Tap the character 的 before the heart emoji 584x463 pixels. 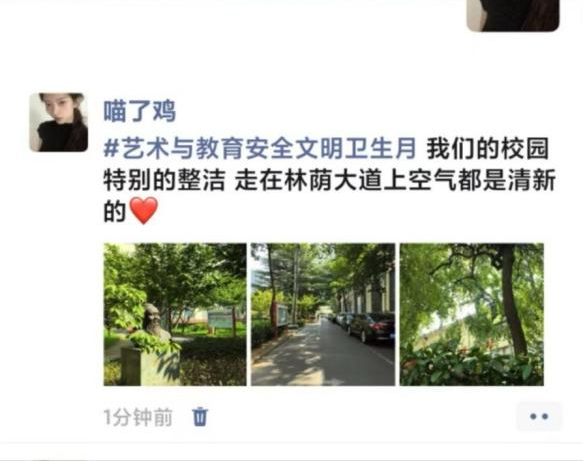[x=115, y=211]
